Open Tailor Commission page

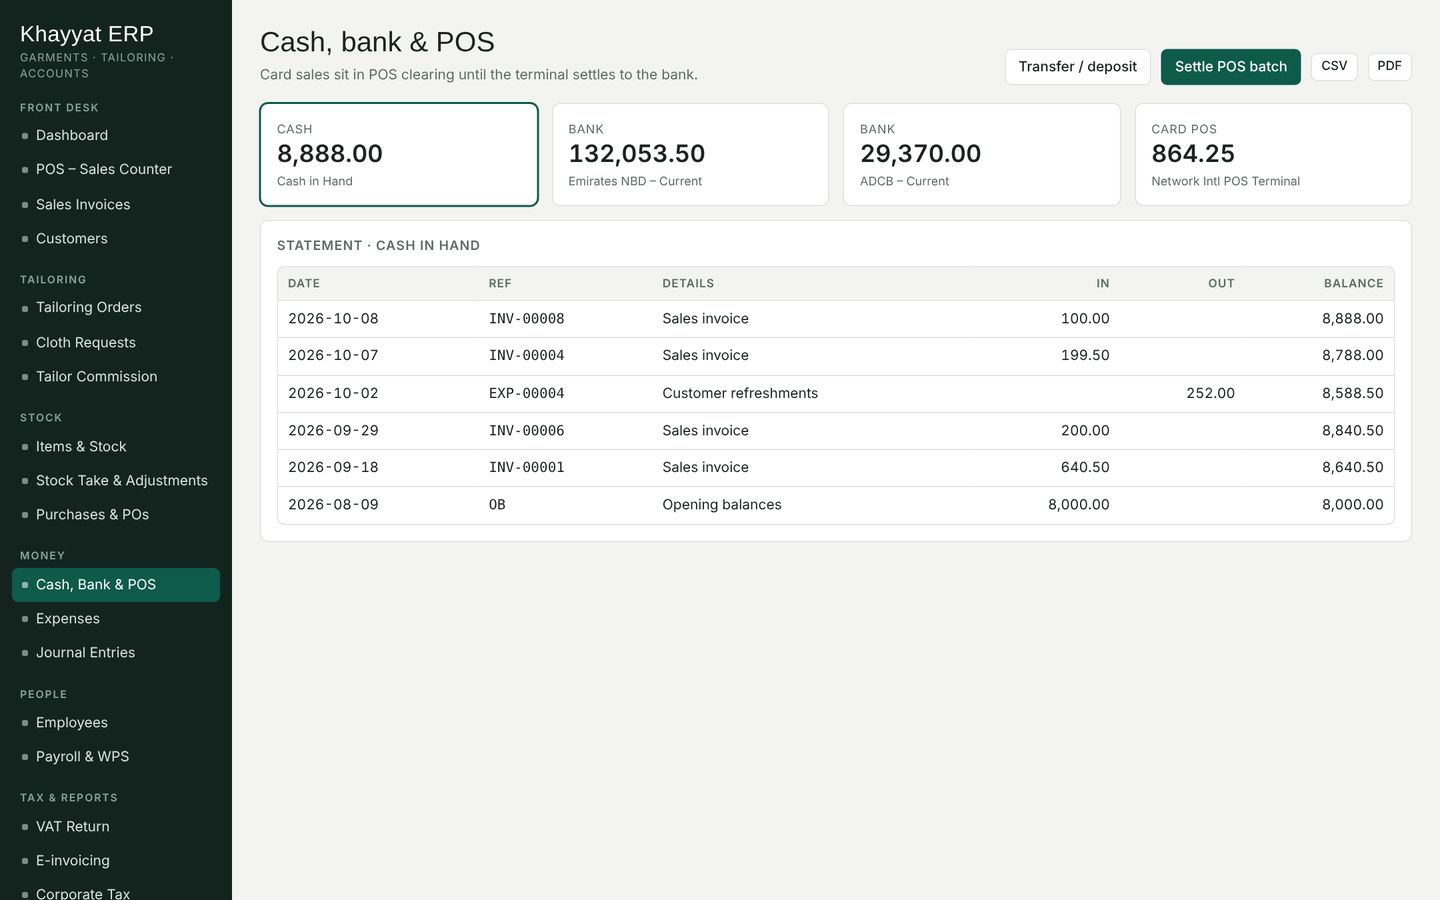pos(116,376)
